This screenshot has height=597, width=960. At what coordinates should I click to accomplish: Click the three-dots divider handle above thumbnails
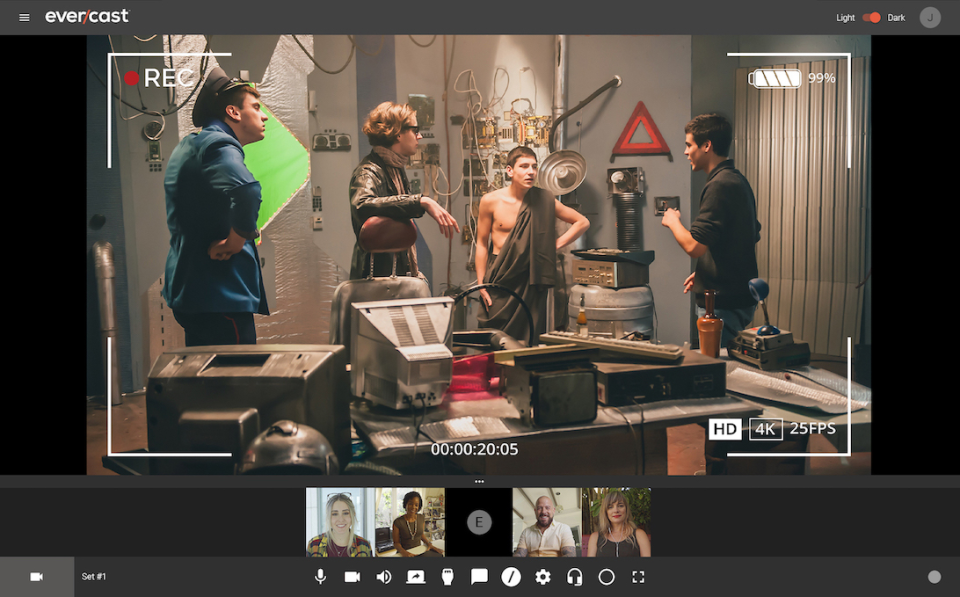point(479,482)
